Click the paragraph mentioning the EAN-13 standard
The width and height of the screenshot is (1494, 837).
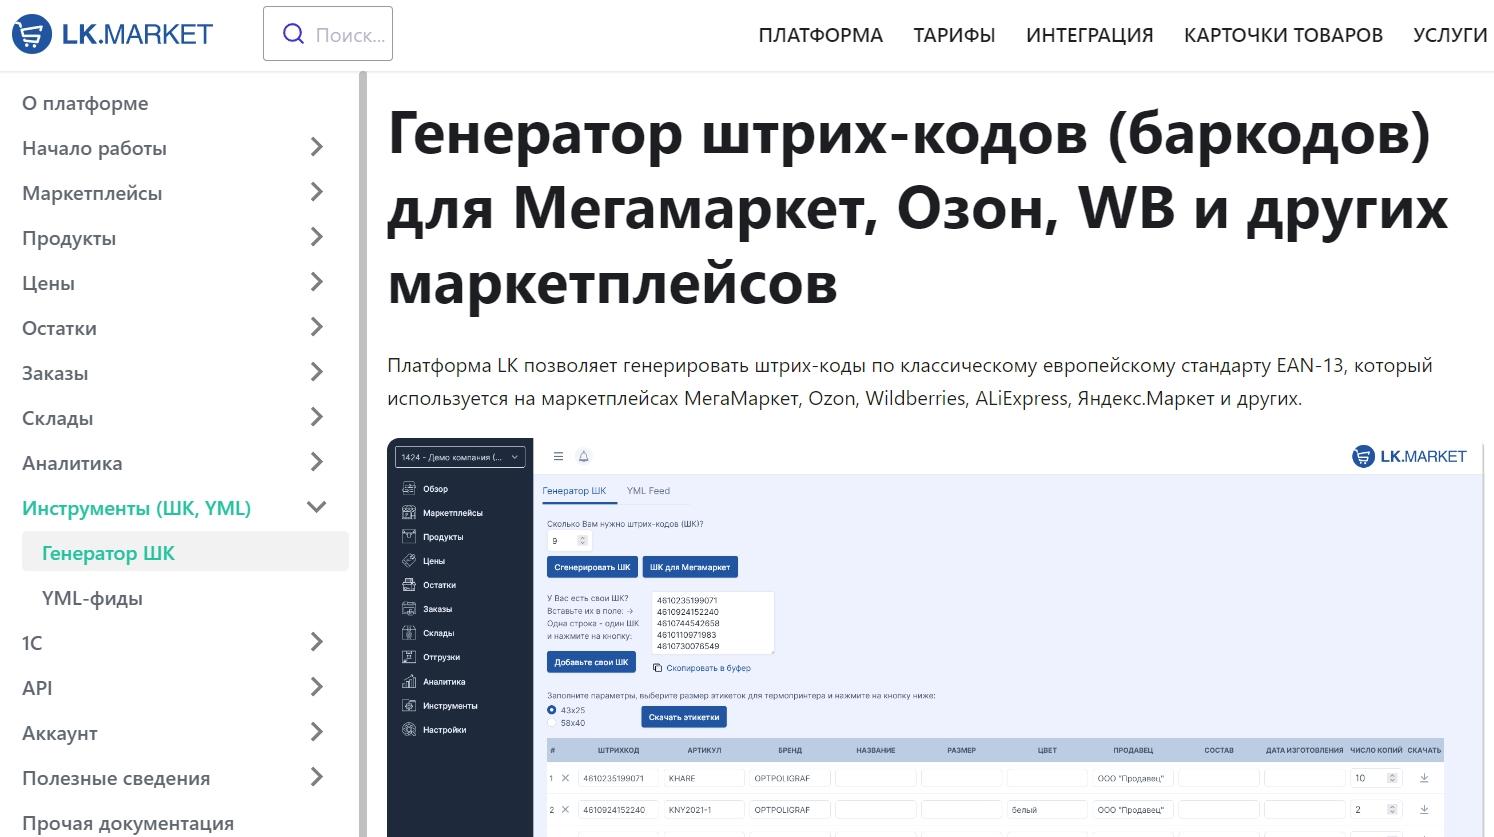[x=910, y=382]
